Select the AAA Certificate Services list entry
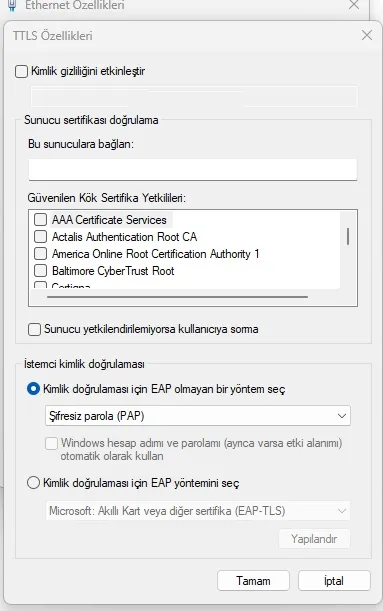This screenshot has width=383, height=611. pyautogui.click(x=109, y=220)
